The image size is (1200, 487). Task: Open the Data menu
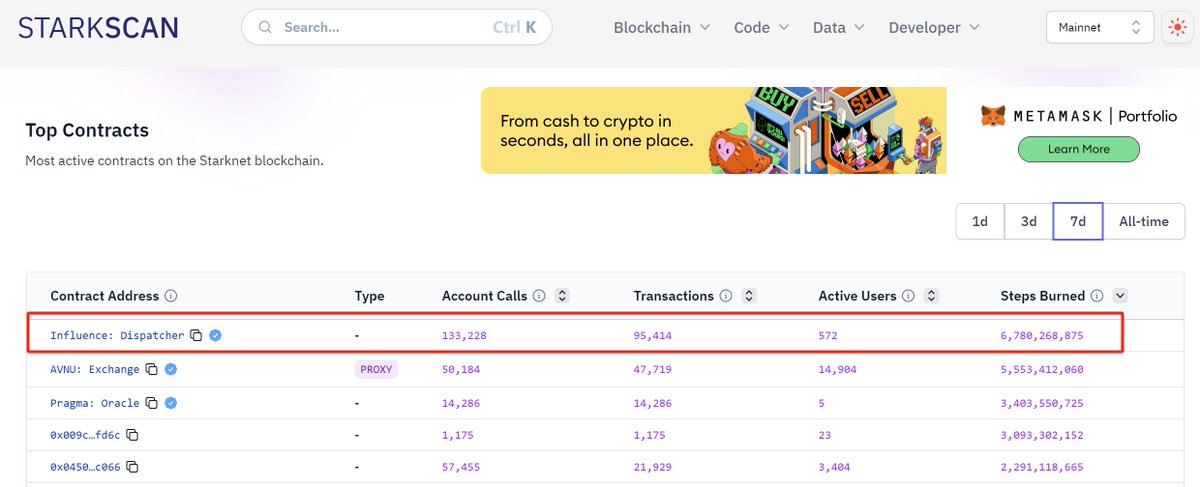839,28
